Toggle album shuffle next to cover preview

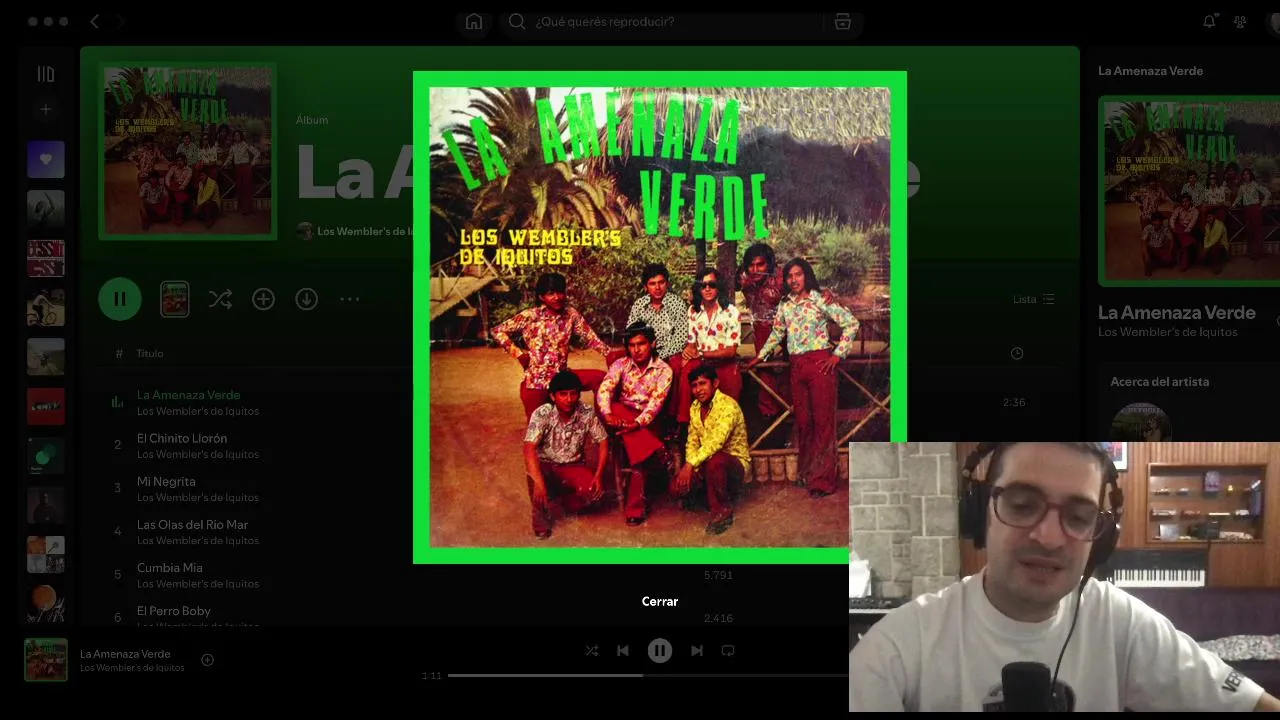tap(220, 299)
